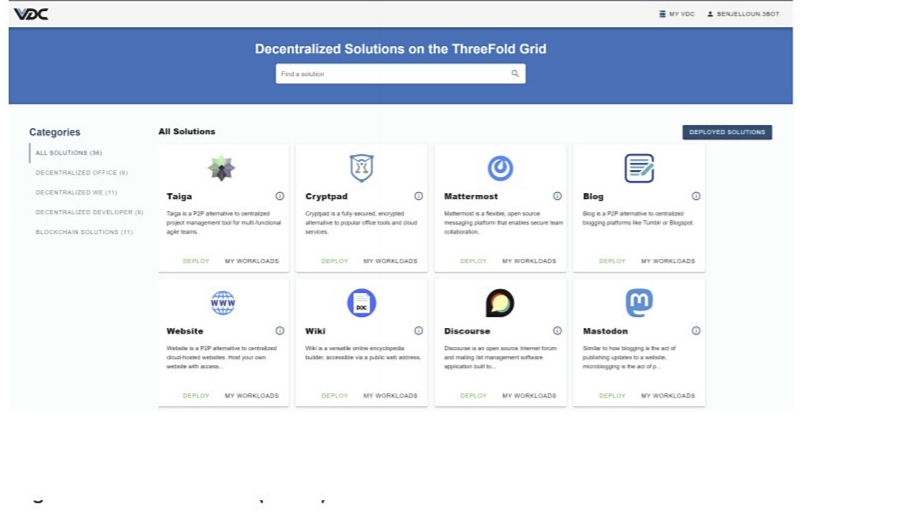The width and height of the screenshot is (900, 532).
Task: Show info for Mastodon
Action: pyautogui.click(x=696, y=331)
